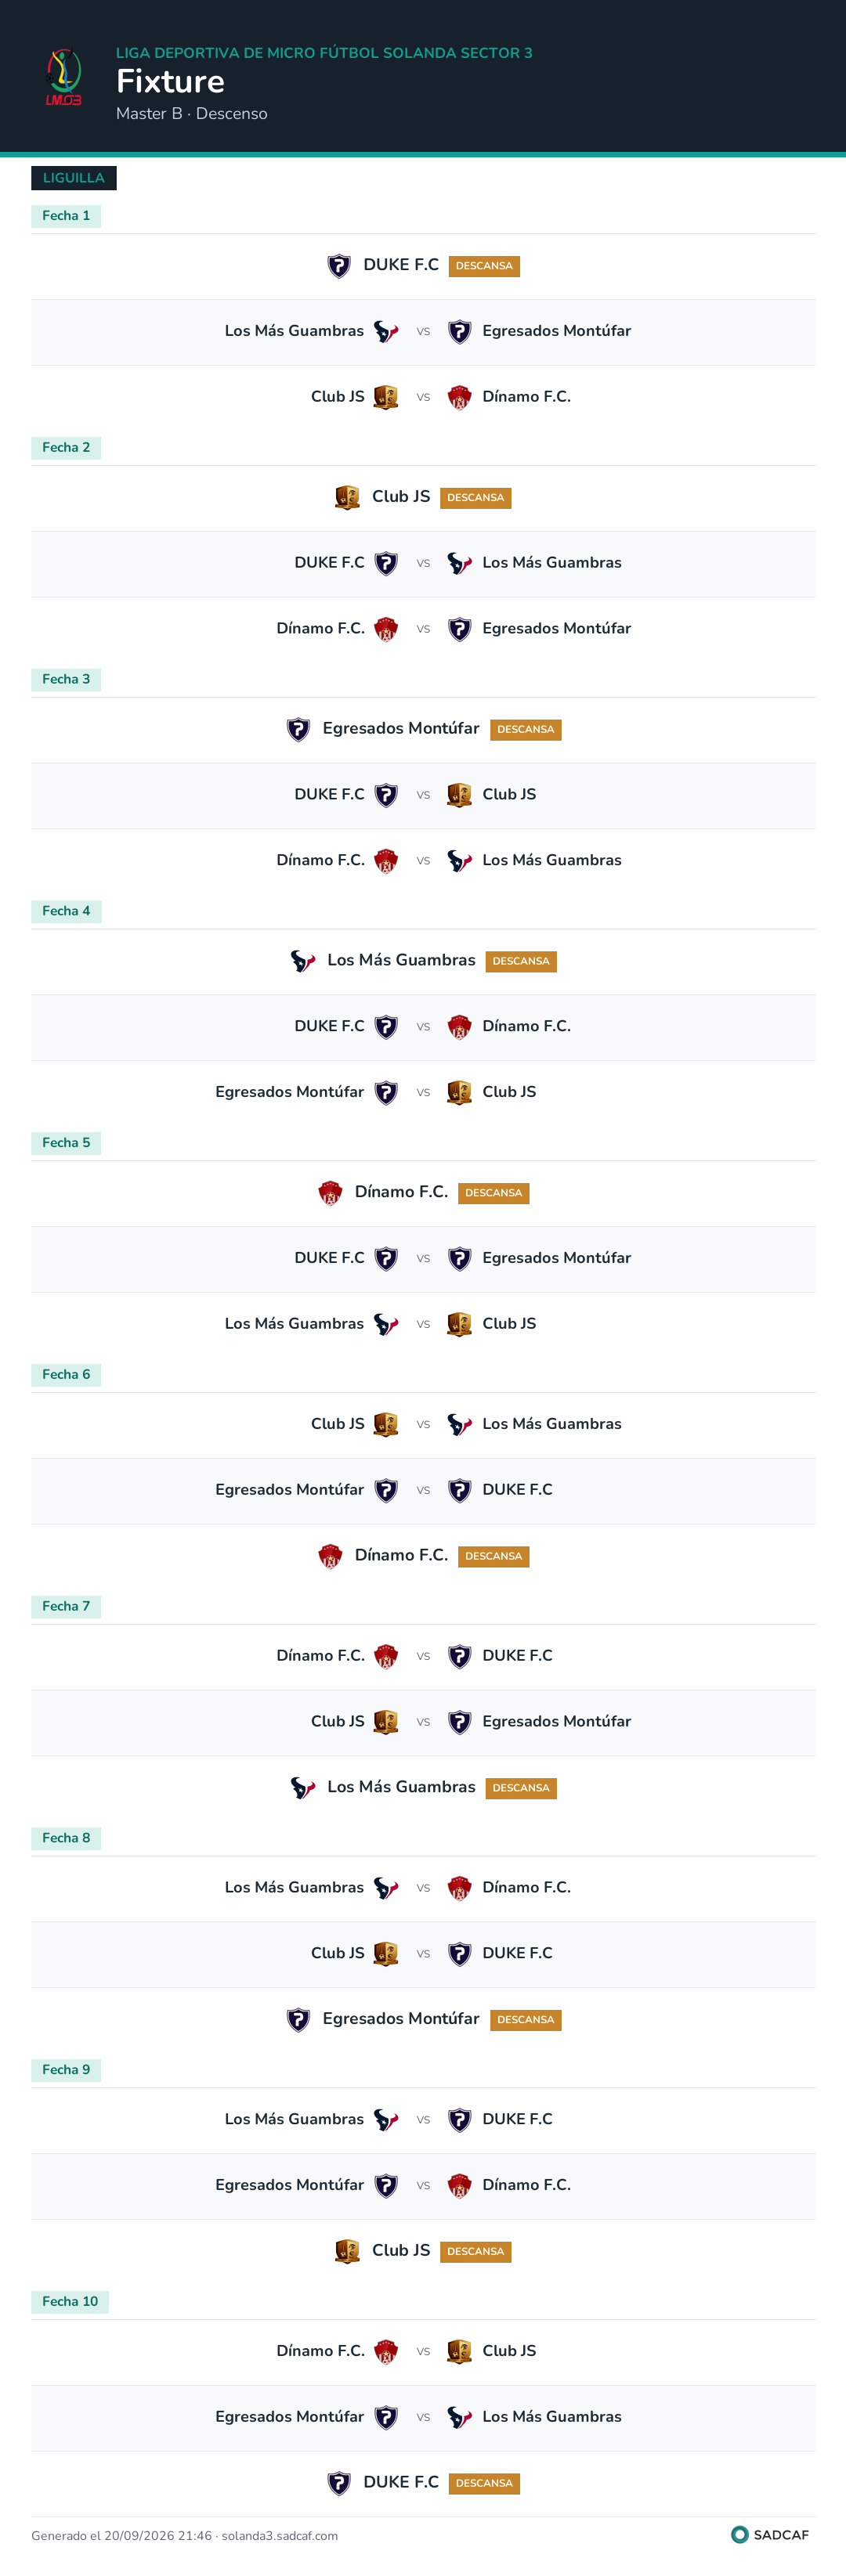Viewport: 846px width, 2576px height.
Task: Click DUKE F.C shield icon in Fecha 1
Action: pyautogui.click(x=339, y=266)
